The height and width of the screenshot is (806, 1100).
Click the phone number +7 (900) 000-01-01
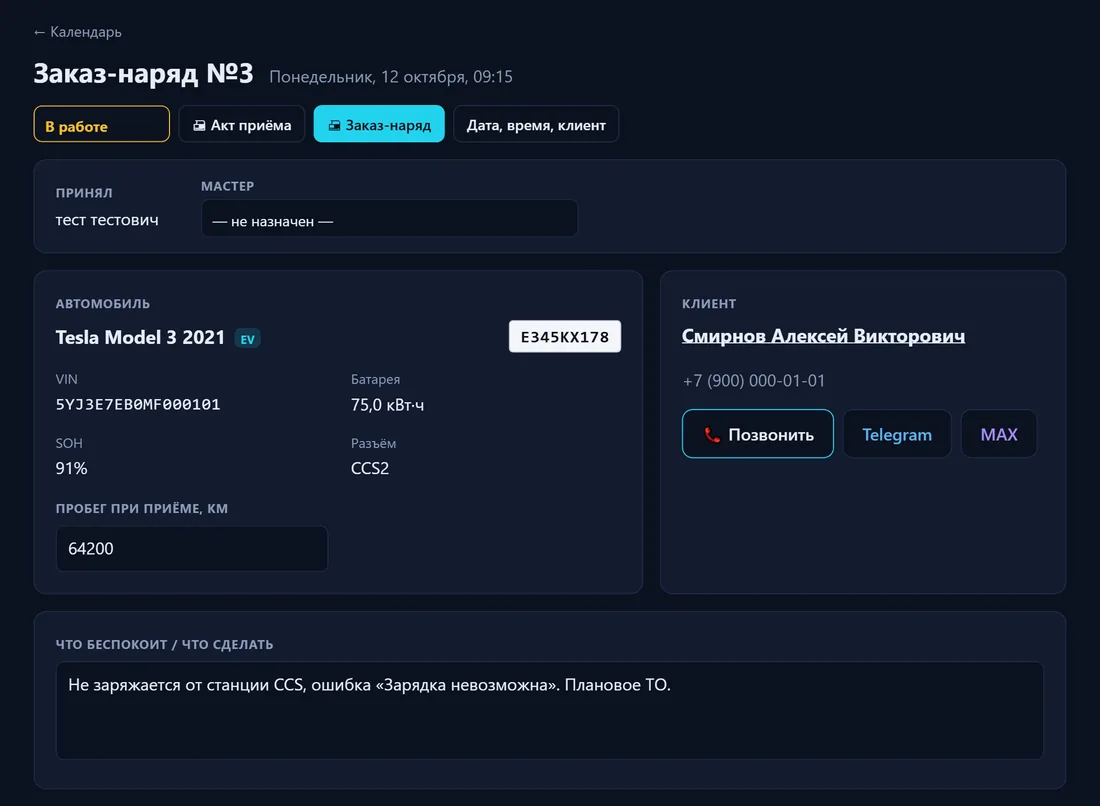pyautogui.click(x=753, y=381)
